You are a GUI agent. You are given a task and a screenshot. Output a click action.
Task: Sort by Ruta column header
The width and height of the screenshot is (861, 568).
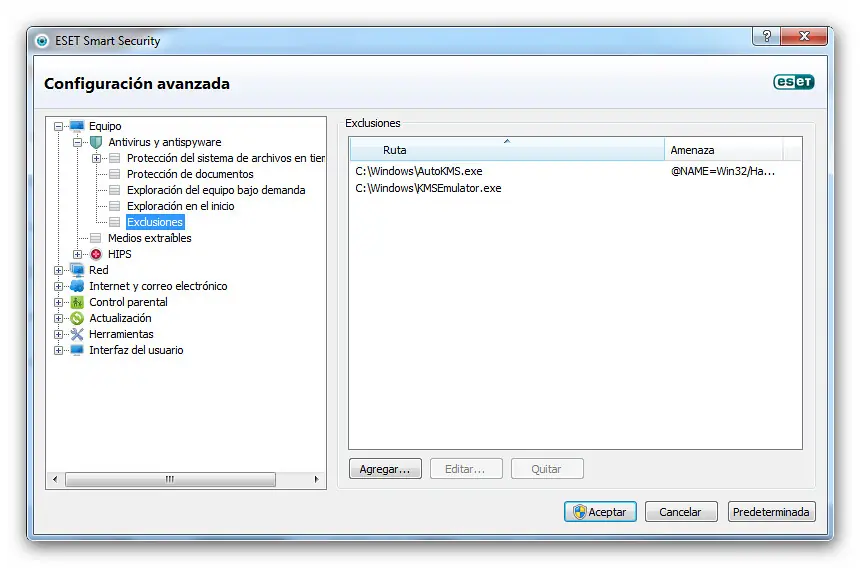(x=507, y=149)
